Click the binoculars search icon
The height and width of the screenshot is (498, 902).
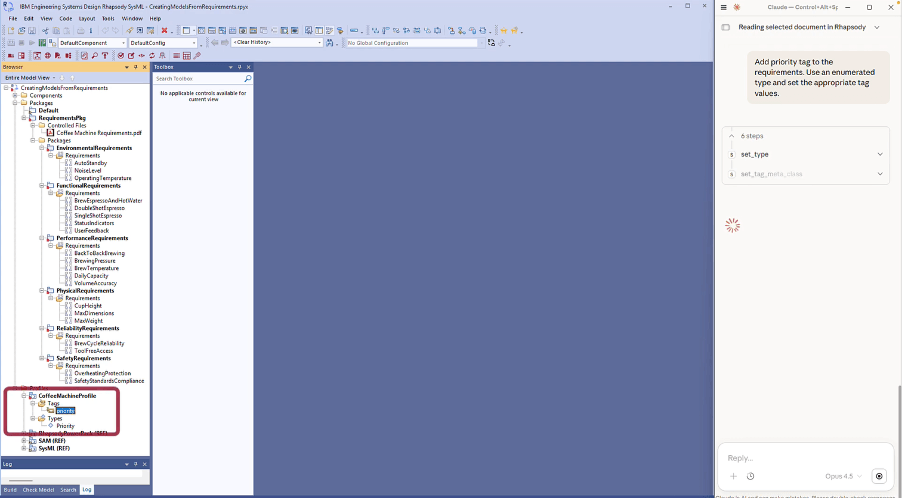tap(330, 43)
